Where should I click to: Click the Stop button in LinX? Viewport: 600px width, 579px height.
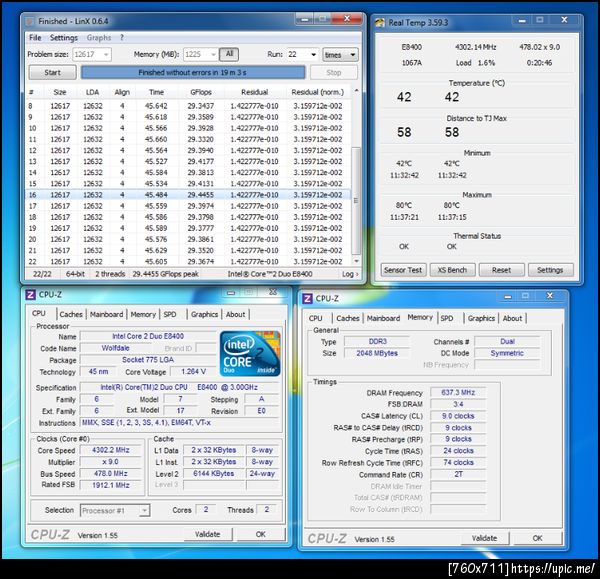click(333, 72)
